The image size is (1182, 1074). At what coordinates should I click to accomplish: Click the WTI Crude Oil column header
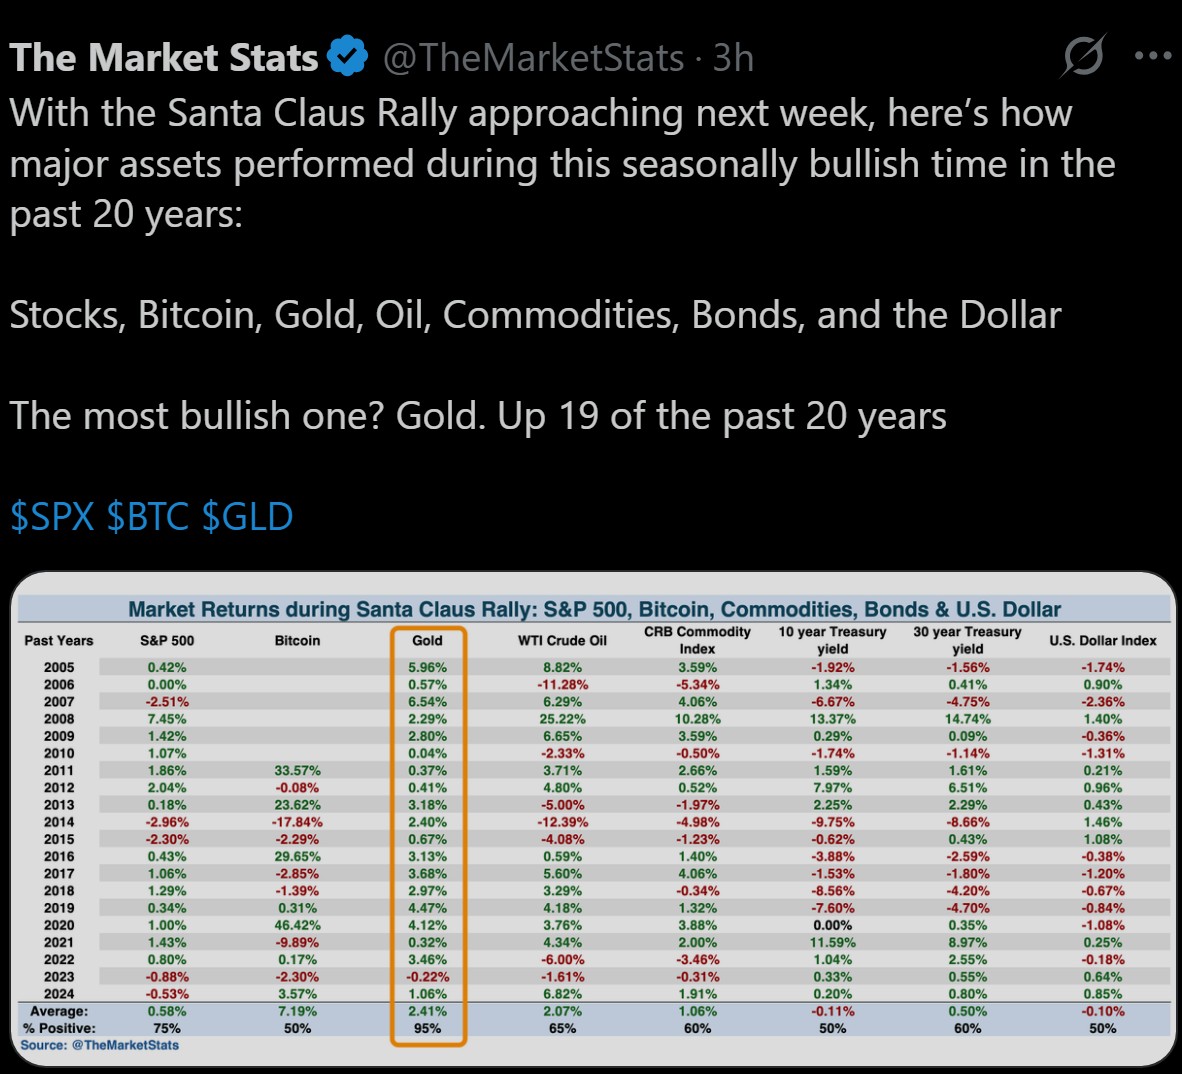tap(562, 641)
